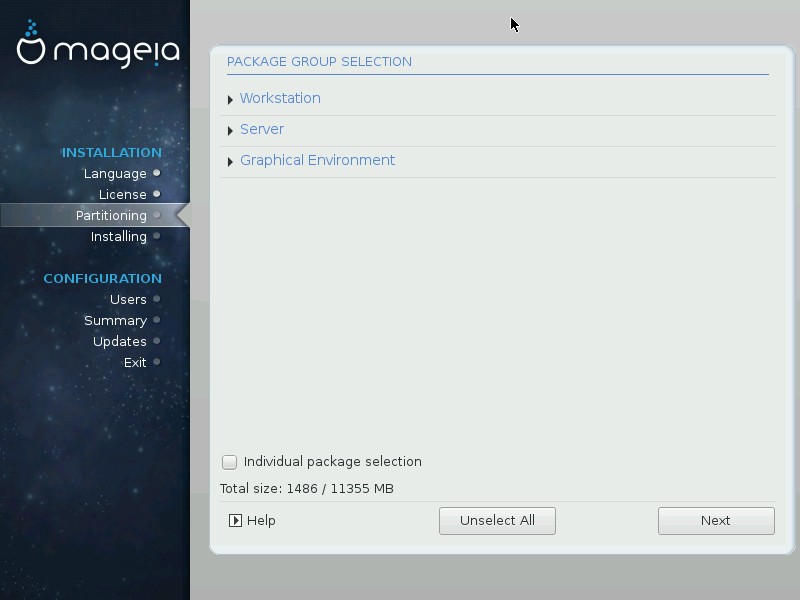The height and width of the screenshot is (600, 800).
Task: Select the Installing step in sidebar
Action: (x=118, y=236)
